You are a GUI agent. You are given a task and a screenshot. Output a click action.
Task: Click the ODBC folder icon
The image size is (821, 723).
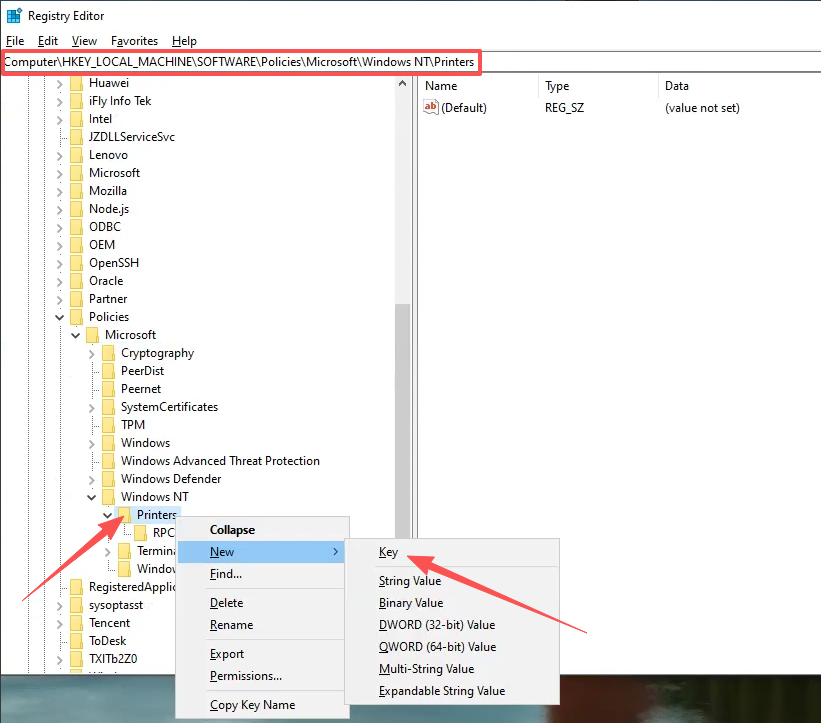click(76, 227)
